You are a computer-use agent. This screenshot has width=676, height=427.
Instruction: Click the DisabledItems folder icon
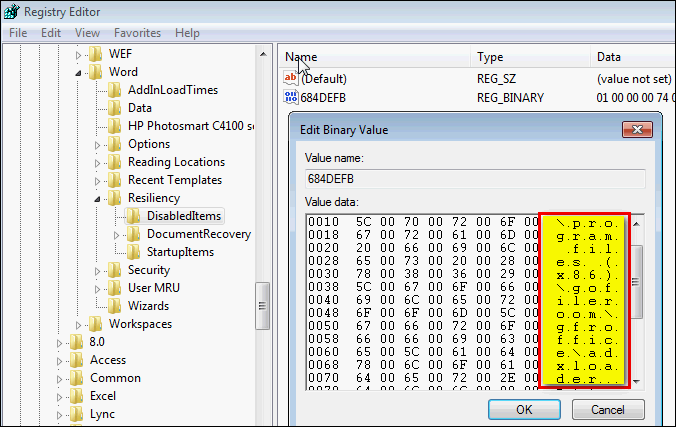[x=134, y=216]
